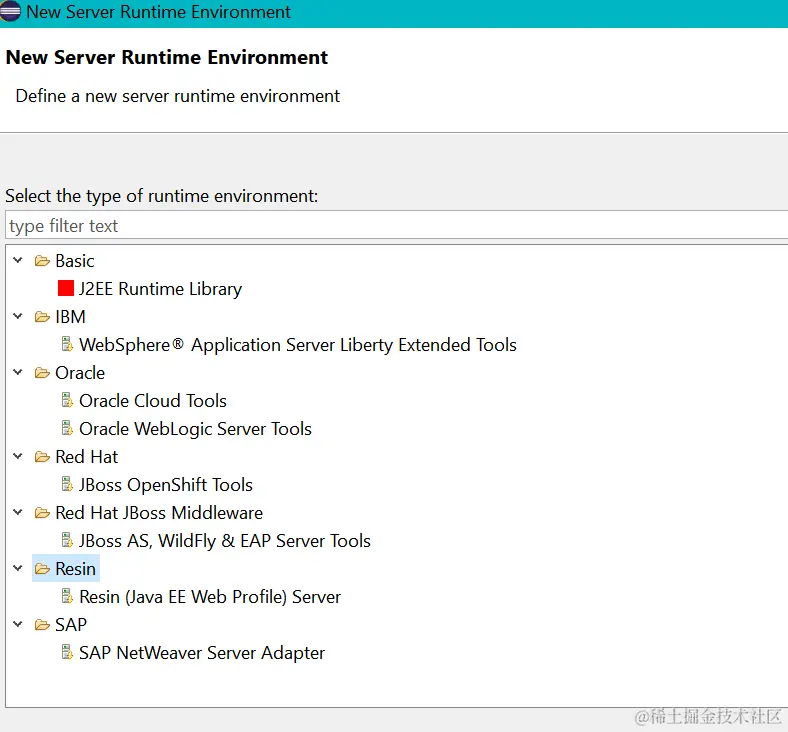The image size is (788, 732).
Task: Click the Basic folder icon
Action: pyautogui.click(x=42, y=261)
